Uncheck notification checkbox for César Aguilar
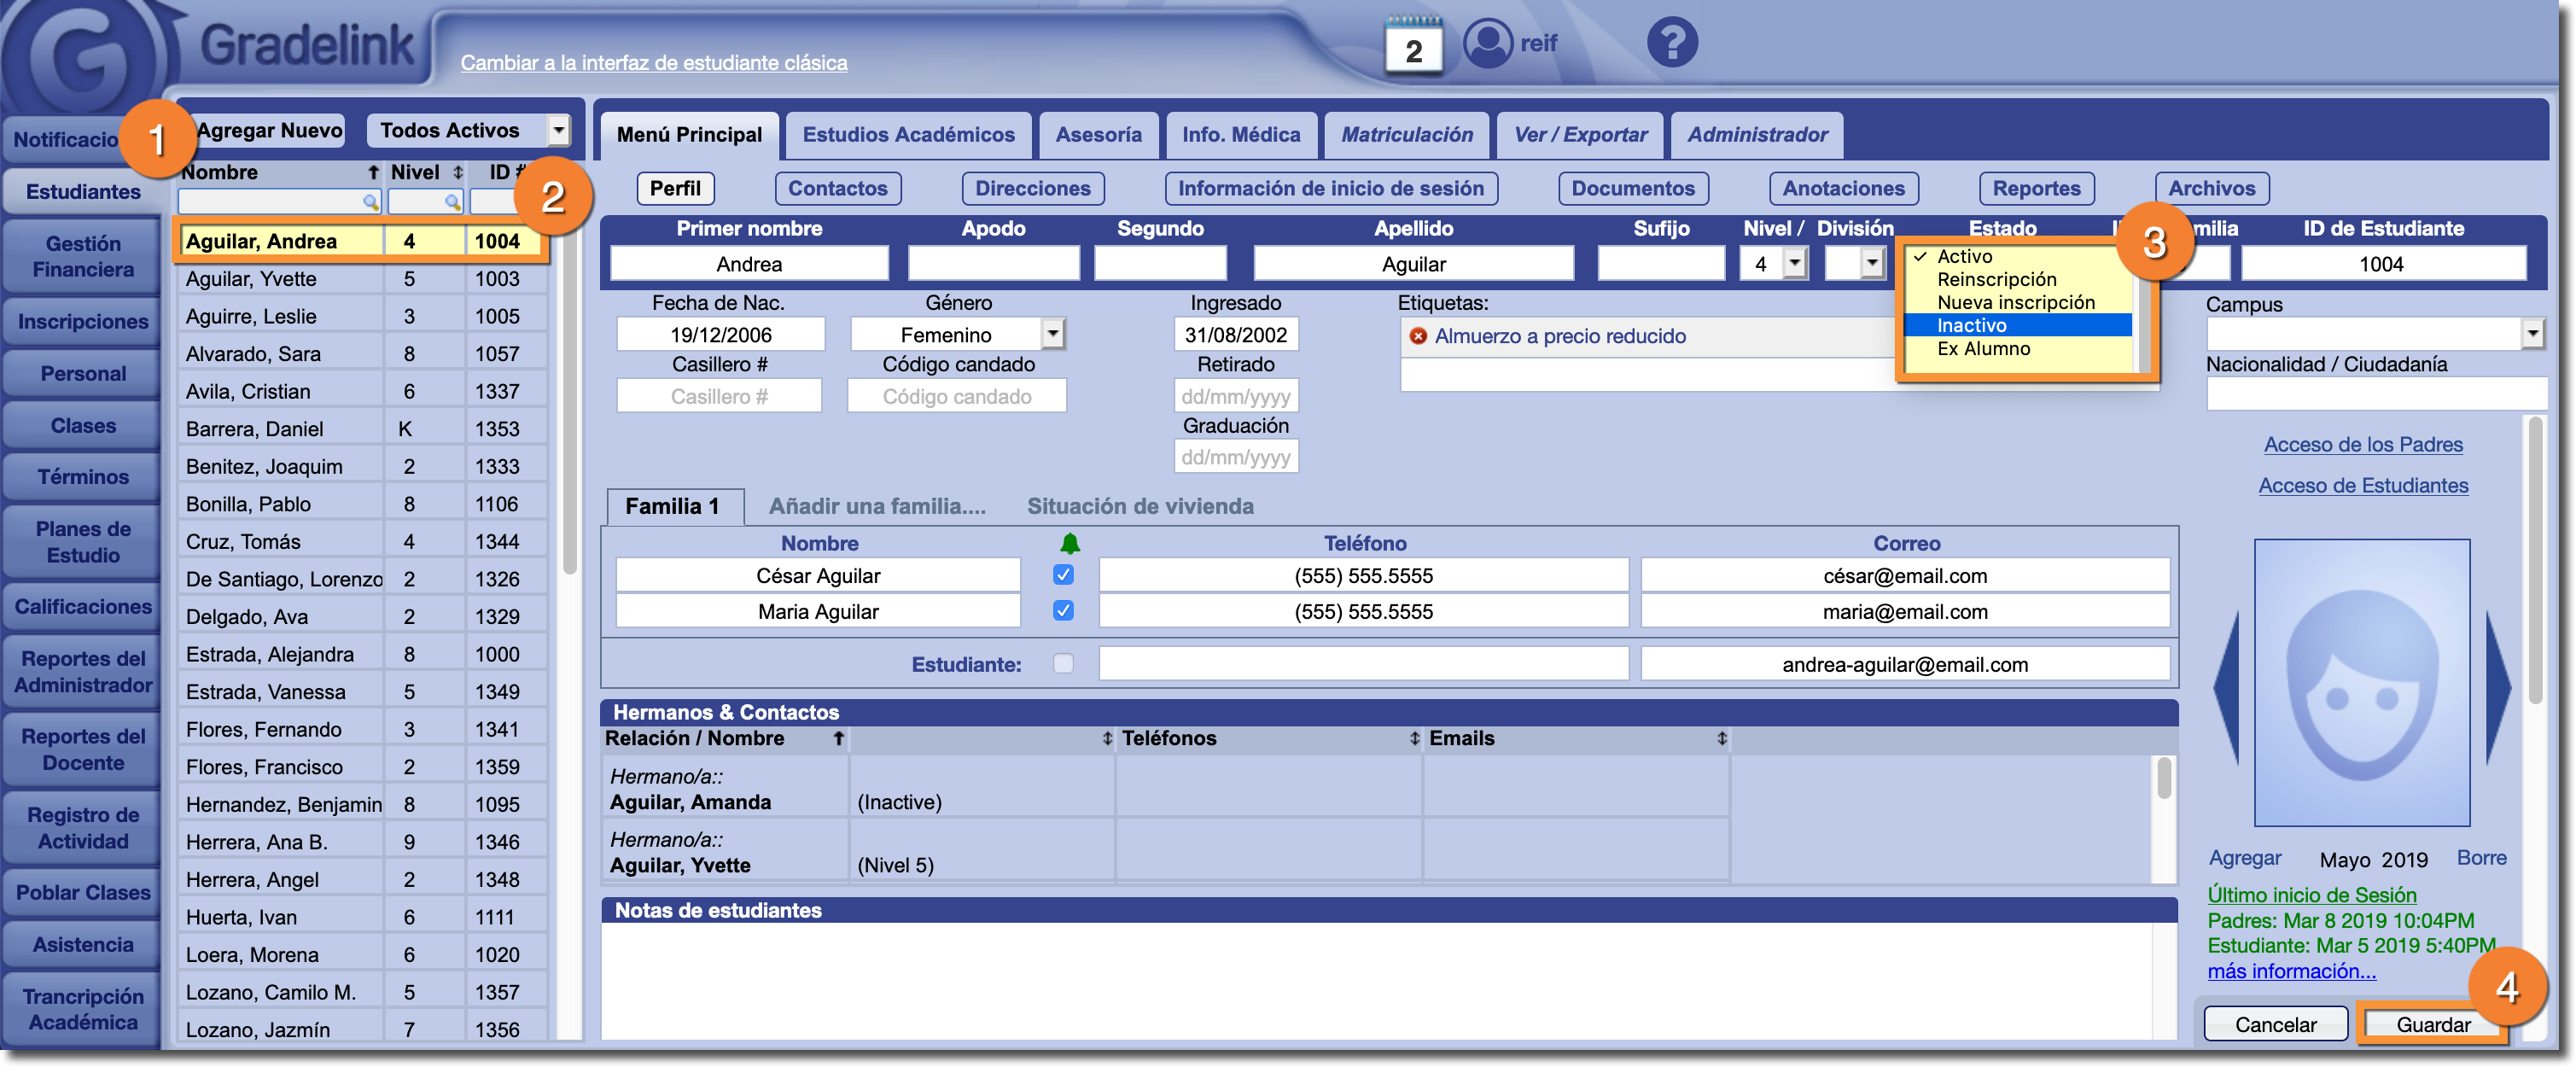The image size is (2576, 1067). [1063, 575]
